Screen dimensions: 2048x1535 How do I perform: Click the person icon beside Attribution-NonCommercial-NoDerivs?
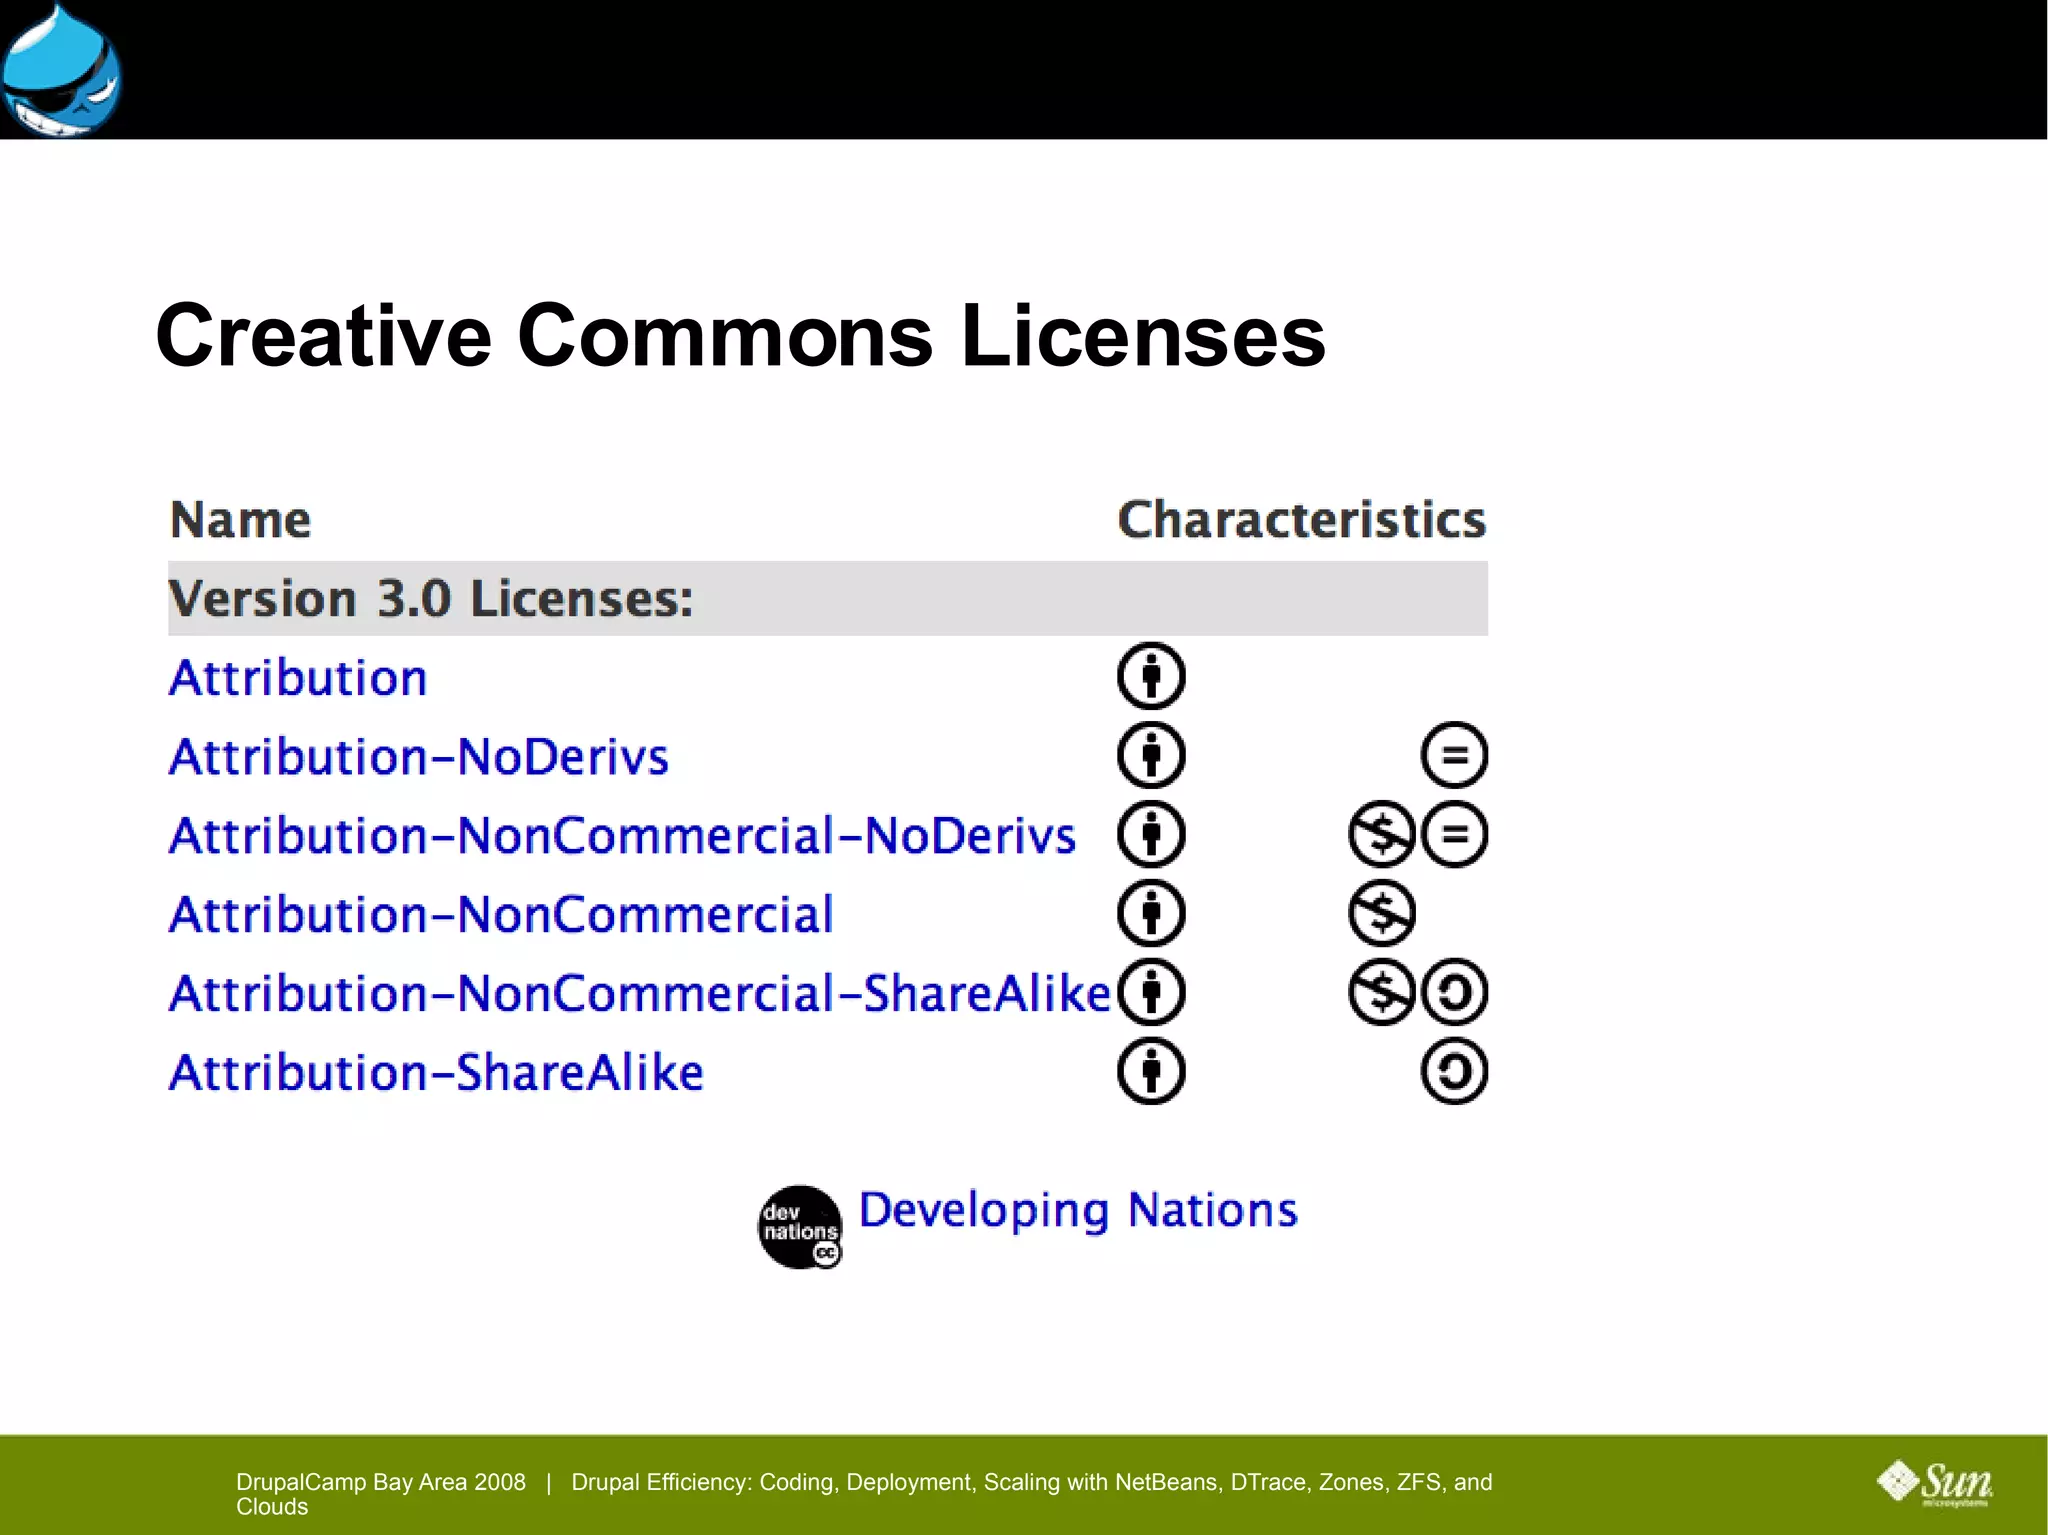coord(1151,834)
